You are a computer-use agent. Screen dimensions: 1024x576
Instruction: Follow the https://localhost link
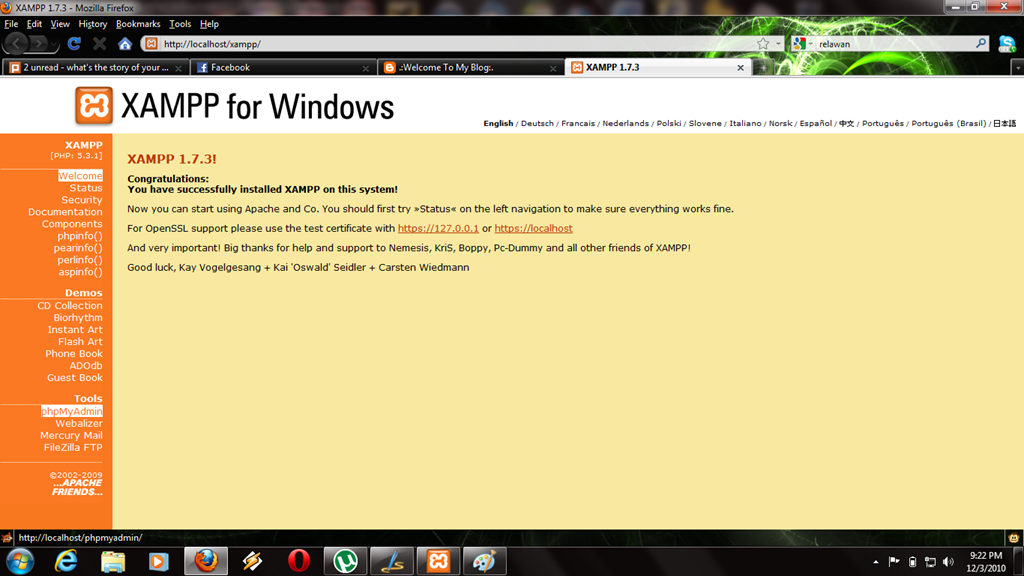coord(534,229)
